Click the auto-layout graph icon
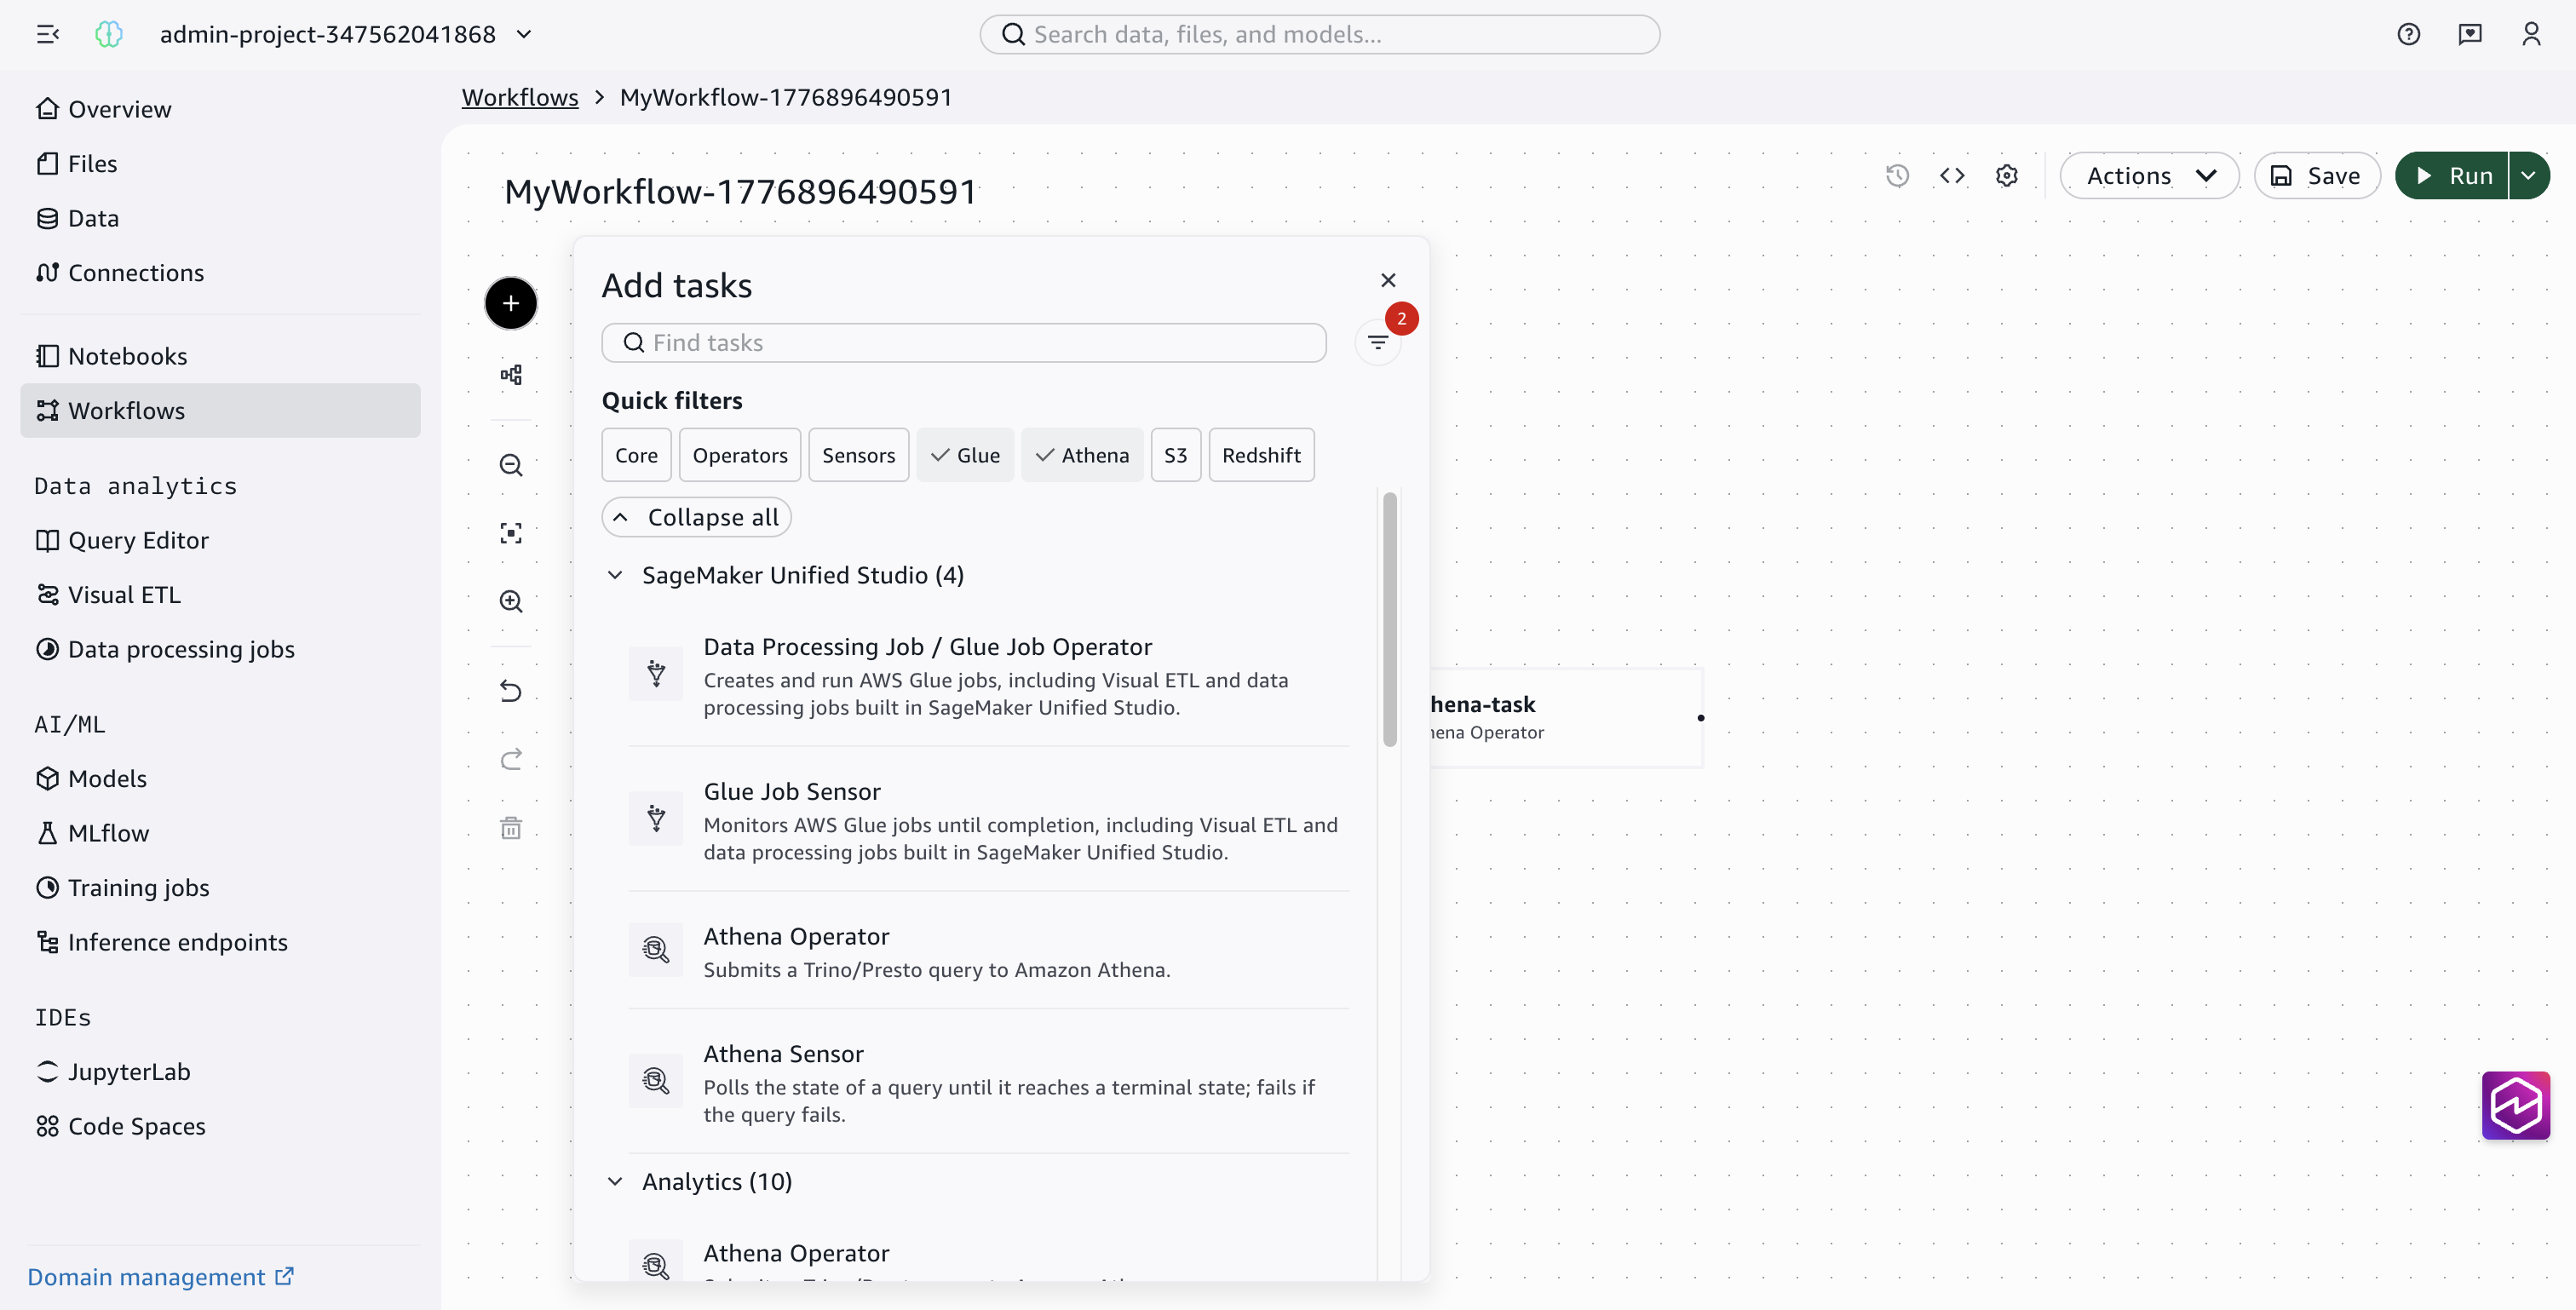Image resolution: width=2576 pixels, height=1310 pixels. pos(511,375)
